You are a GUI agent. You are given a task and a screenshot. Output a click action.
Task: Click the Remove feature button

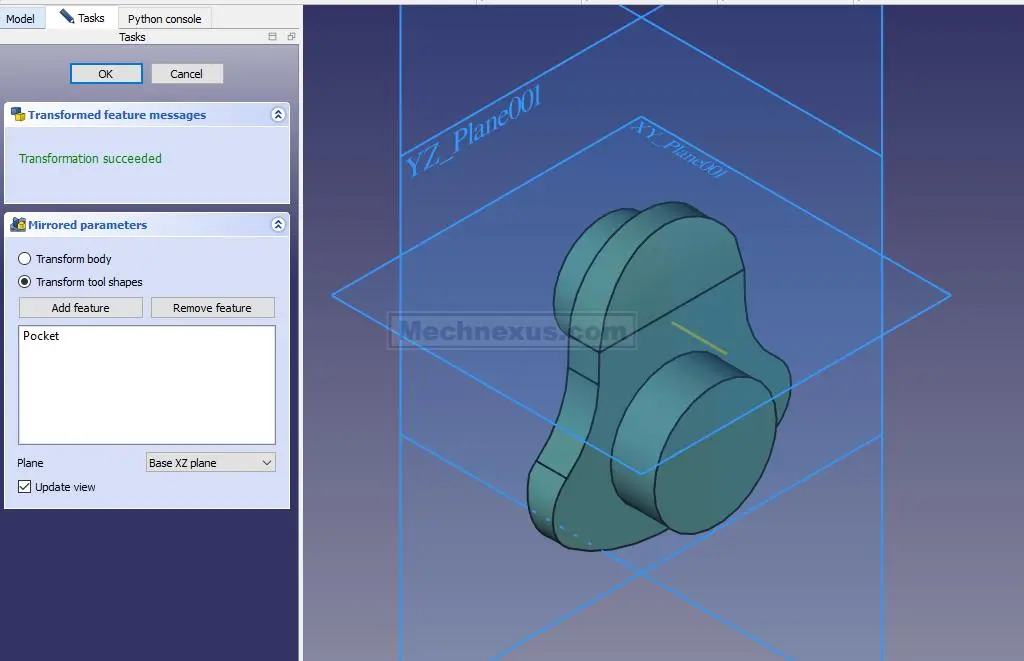pos(212,308)
